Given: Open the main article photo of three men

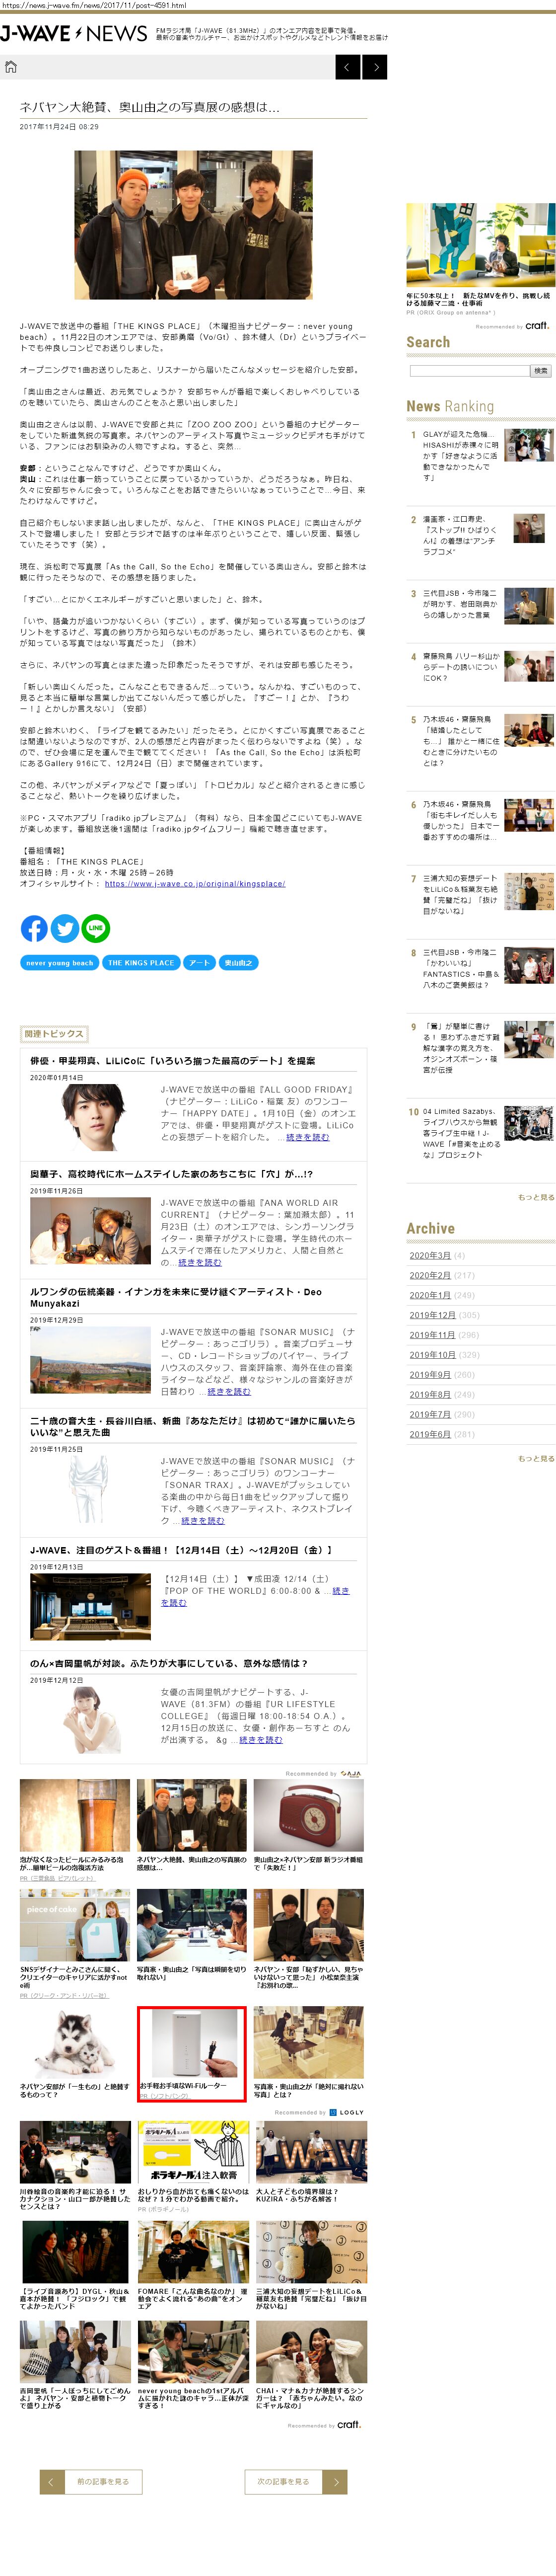Looking at the screenshot, I should 193,225.
